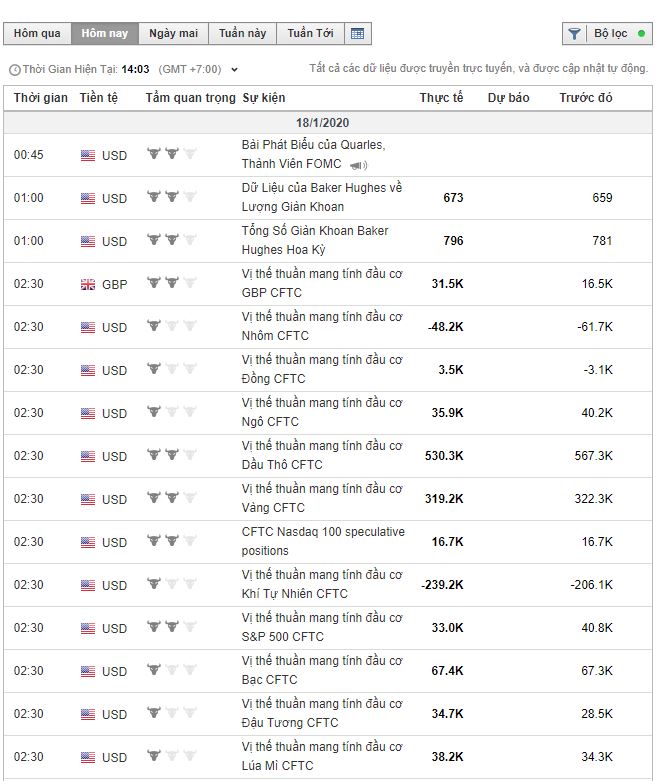Open the Dầu Thô CFTC event row
658x781 pixels.
click(321, 455)
